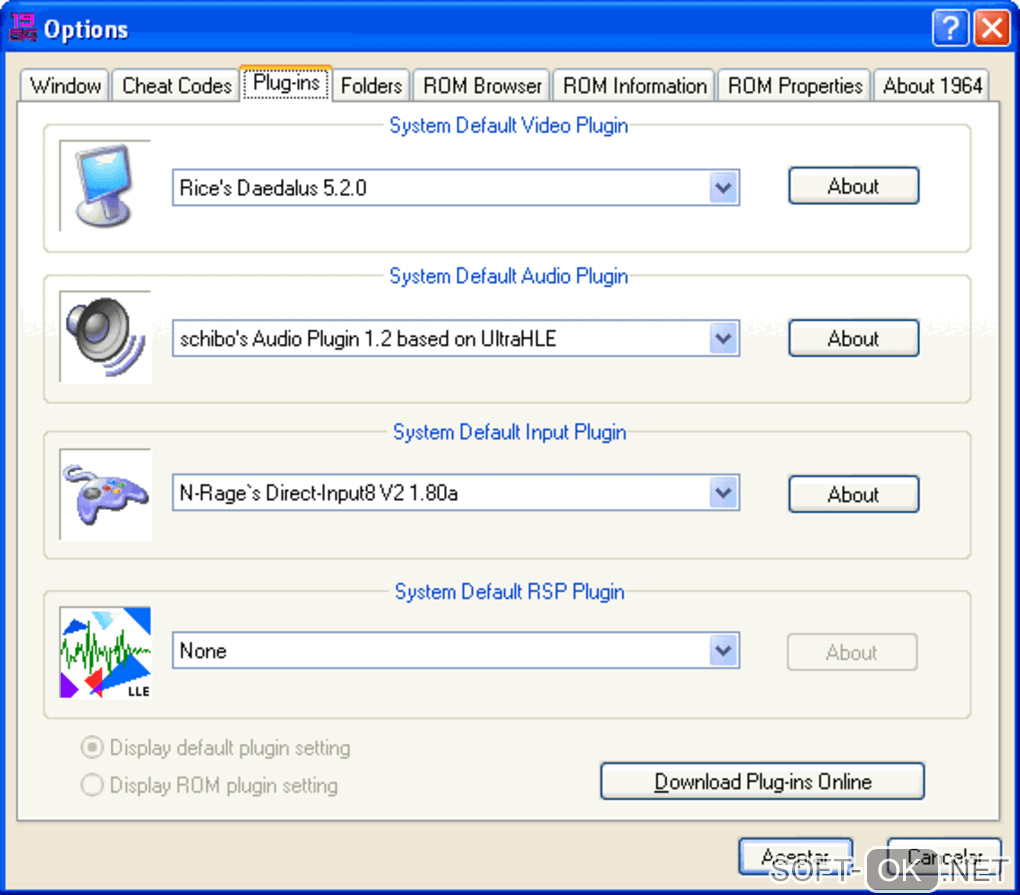Click the System Default Video Plugin label
Image resolution: width=1020 pixels, height=895 pixels.
pos(509,126)
